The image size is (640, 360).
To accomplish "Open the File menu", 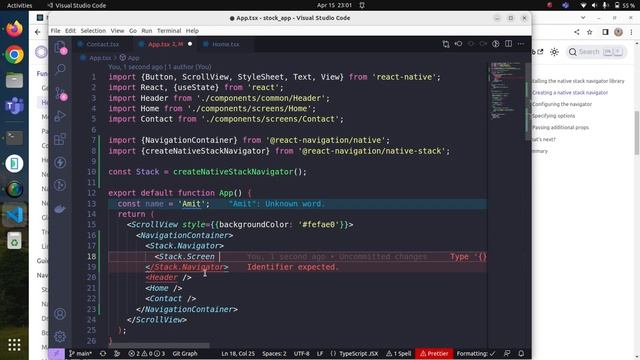I will pyautogui.click(x=55, y=31).
